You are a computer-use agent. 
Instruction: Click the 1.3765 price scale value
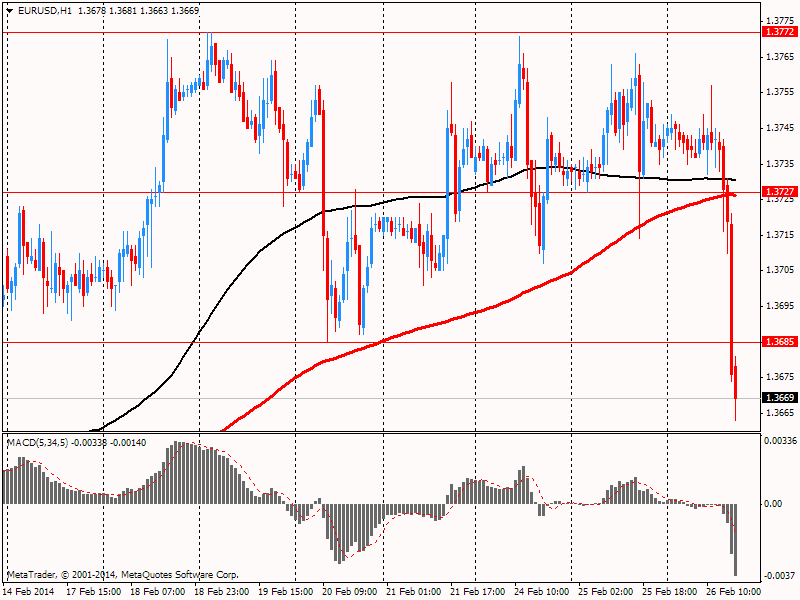780,57
